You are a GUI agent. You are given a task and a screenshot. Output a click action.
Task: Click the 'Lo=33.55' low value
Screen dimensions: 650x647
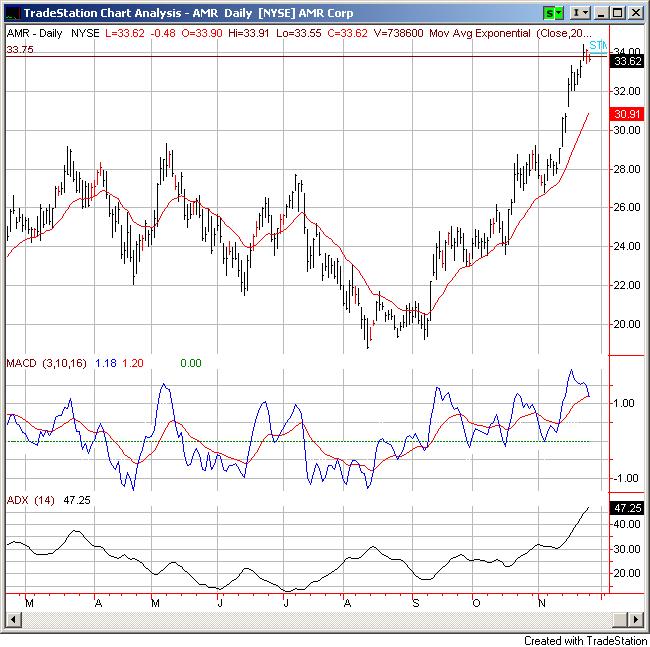(x=298, y=34)
